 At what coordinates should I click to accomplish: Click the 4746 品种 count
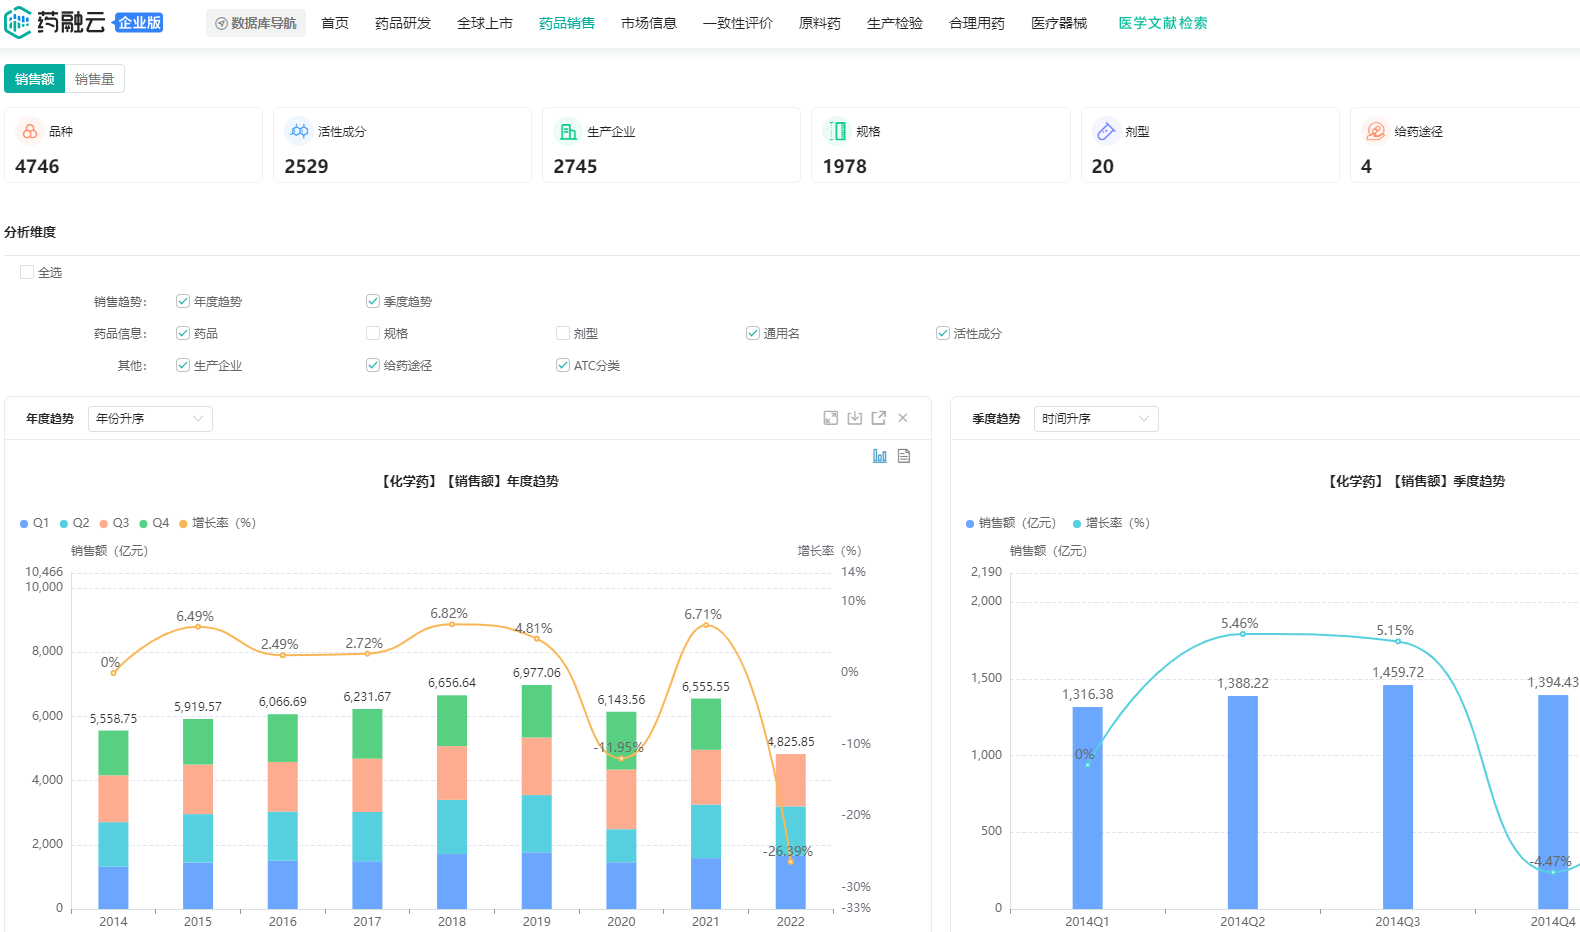tap(37, 167)
